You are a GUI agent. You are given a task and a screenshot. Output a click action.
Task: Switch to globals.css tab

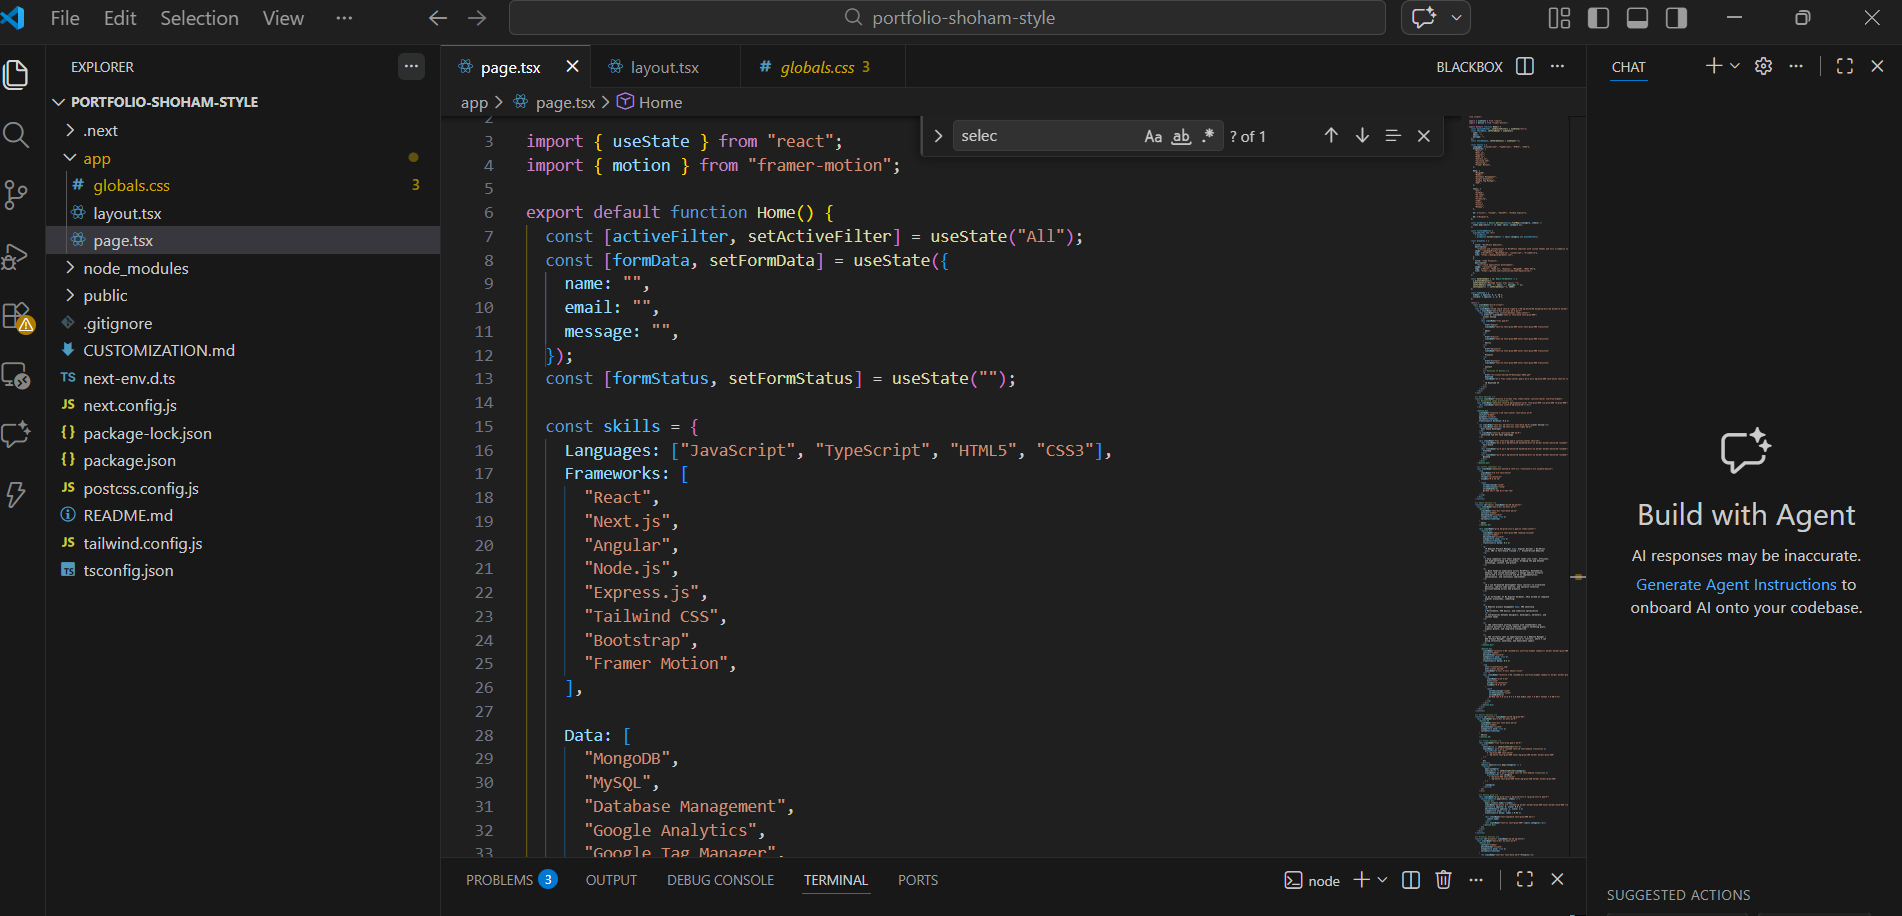[817, 67]
